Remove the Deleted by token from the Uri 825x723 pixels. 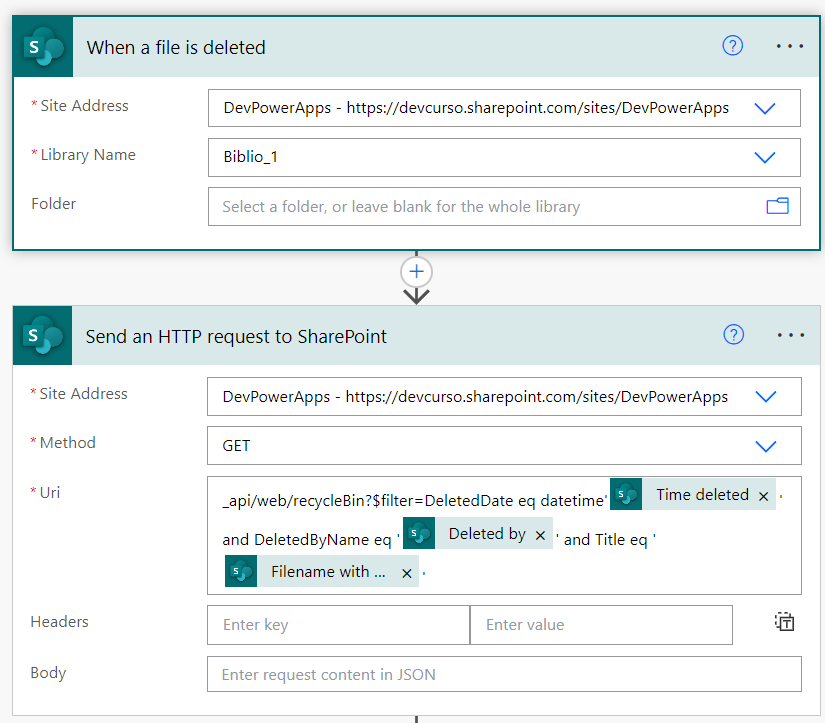click(x=540, y=535)
